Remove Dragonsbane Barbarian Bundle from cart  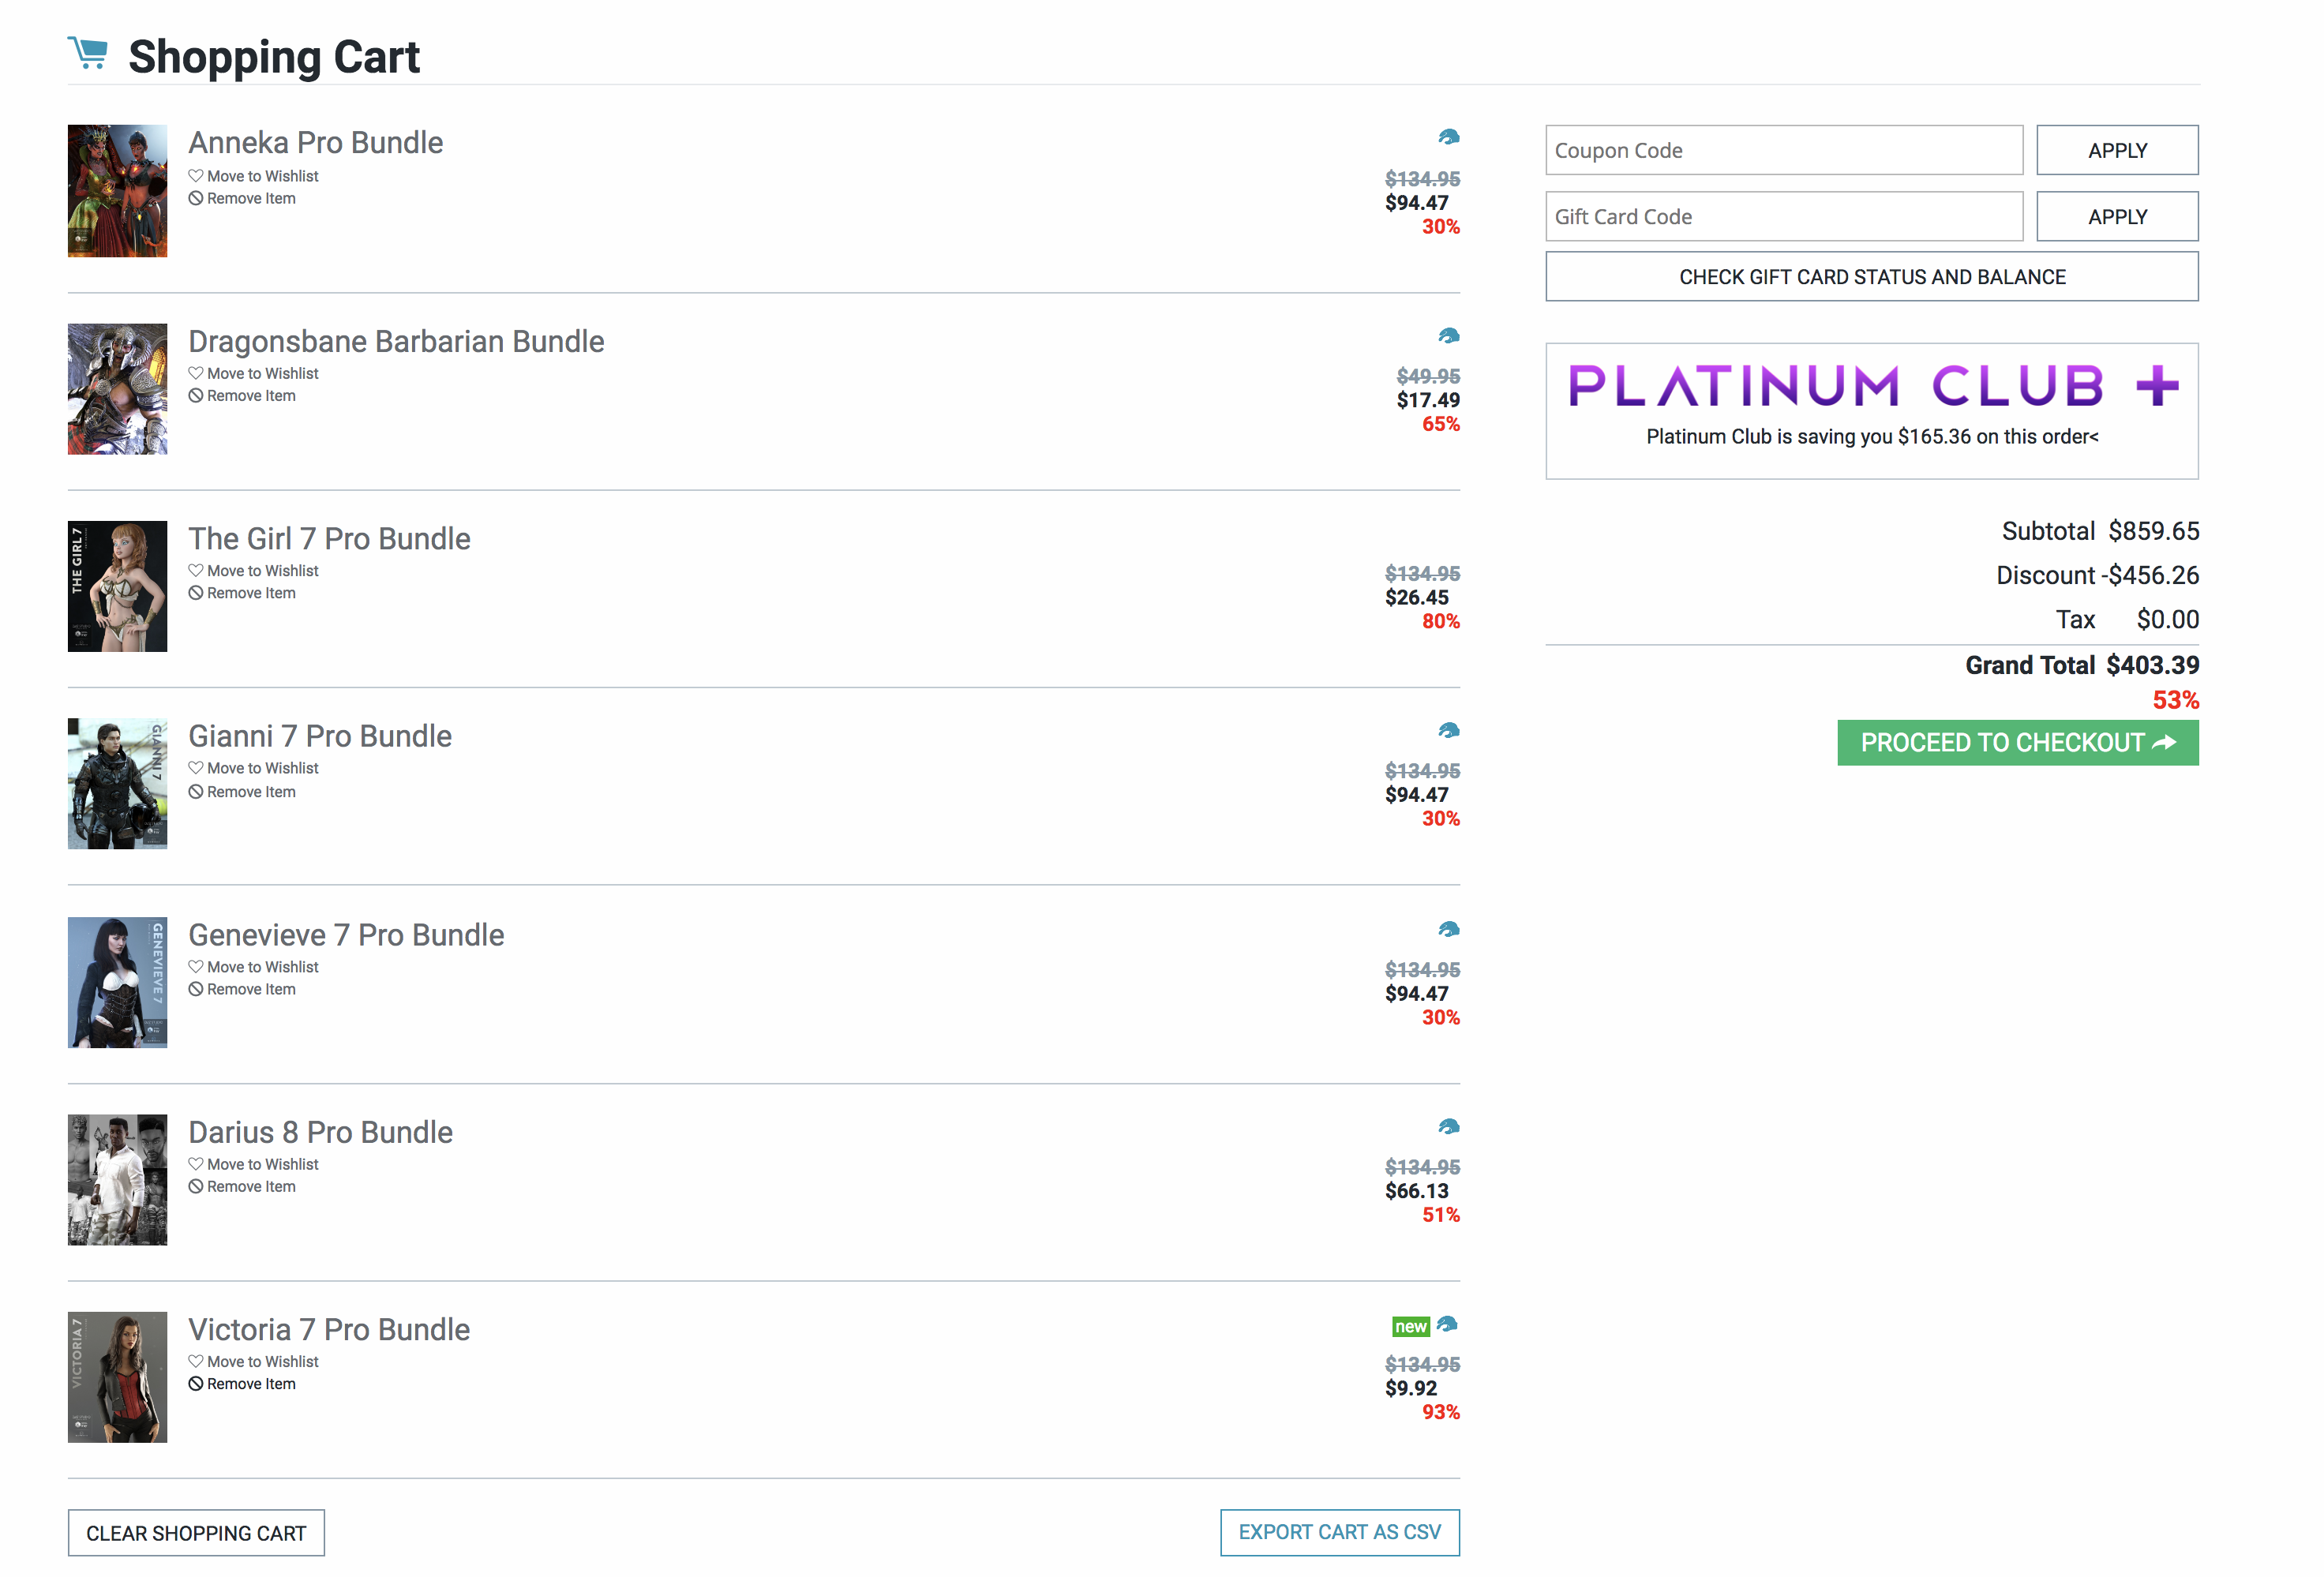(x=250, y=396)
